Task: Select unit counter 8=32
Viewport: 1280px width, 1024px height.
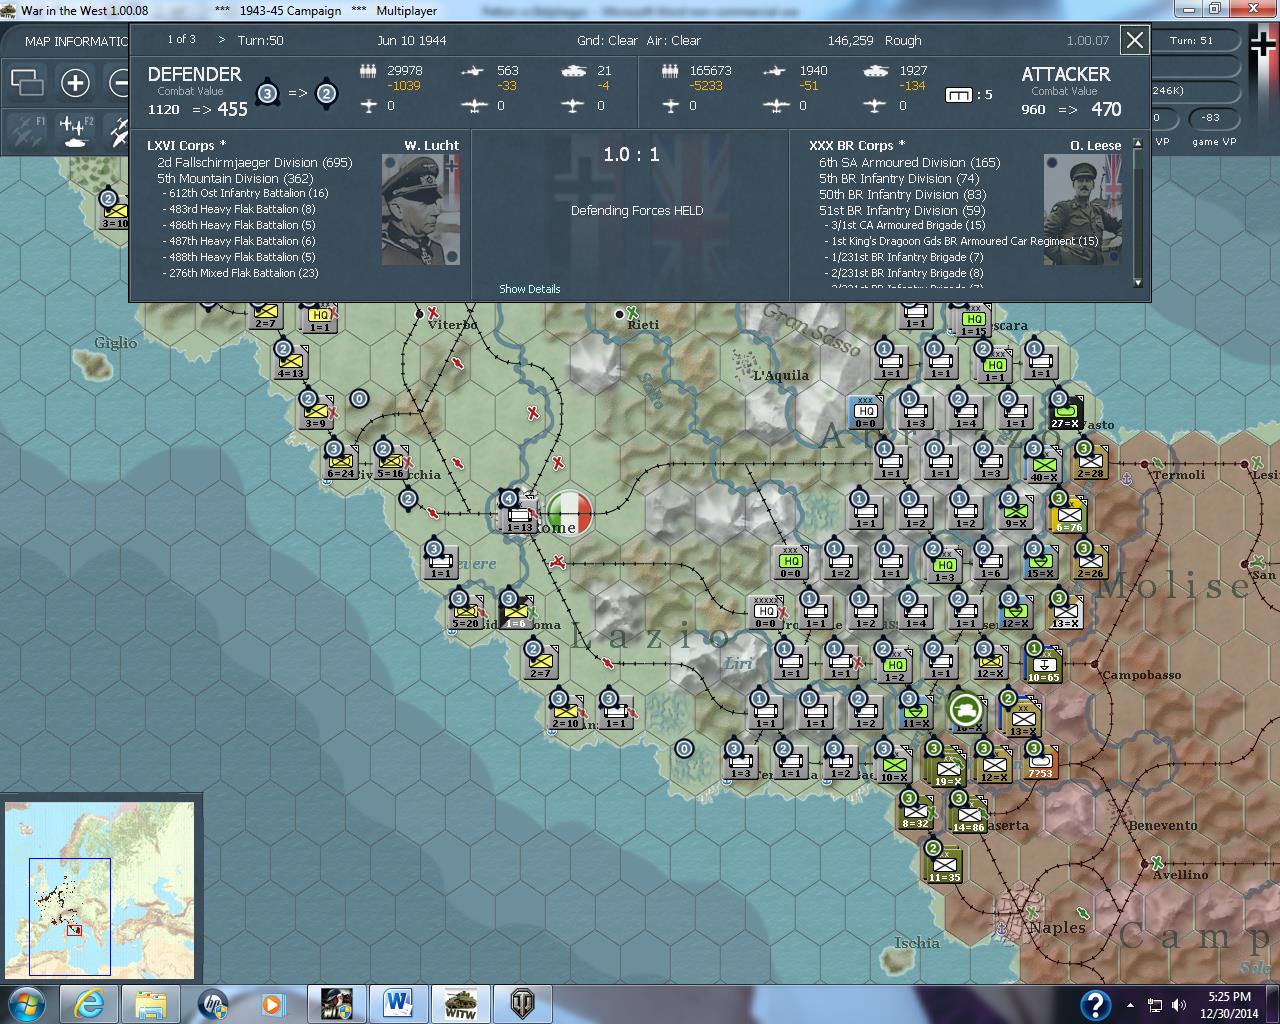Action: [916, 811]
